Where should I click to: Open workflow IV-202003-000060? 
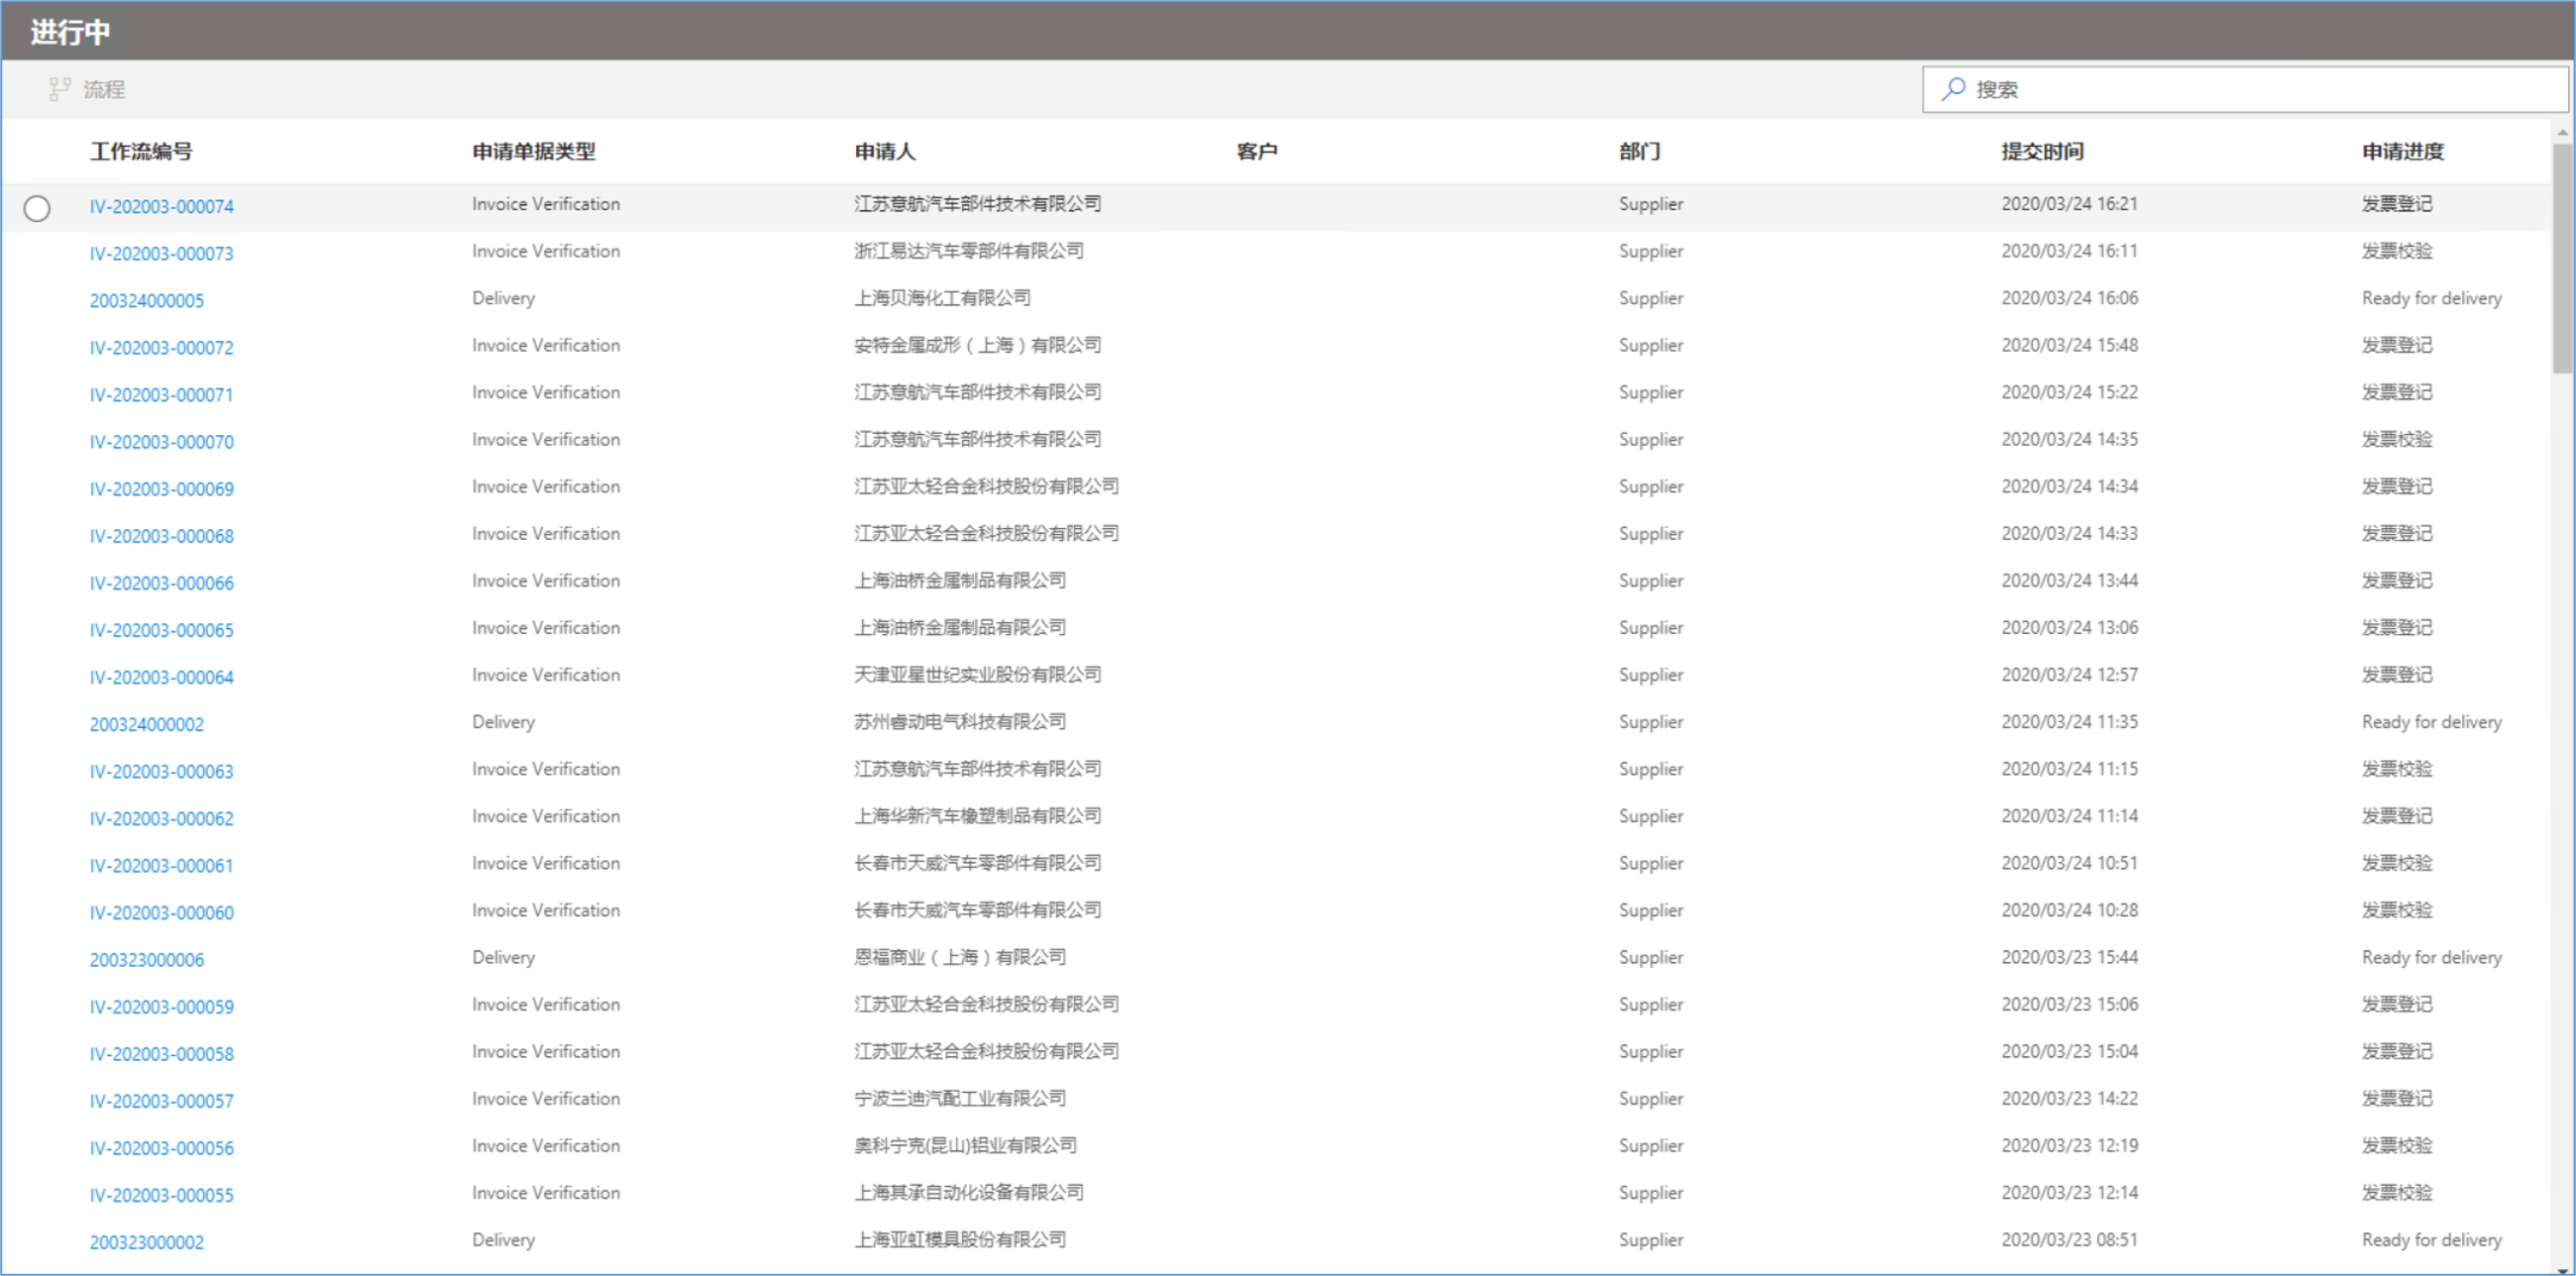click(162, 911)
